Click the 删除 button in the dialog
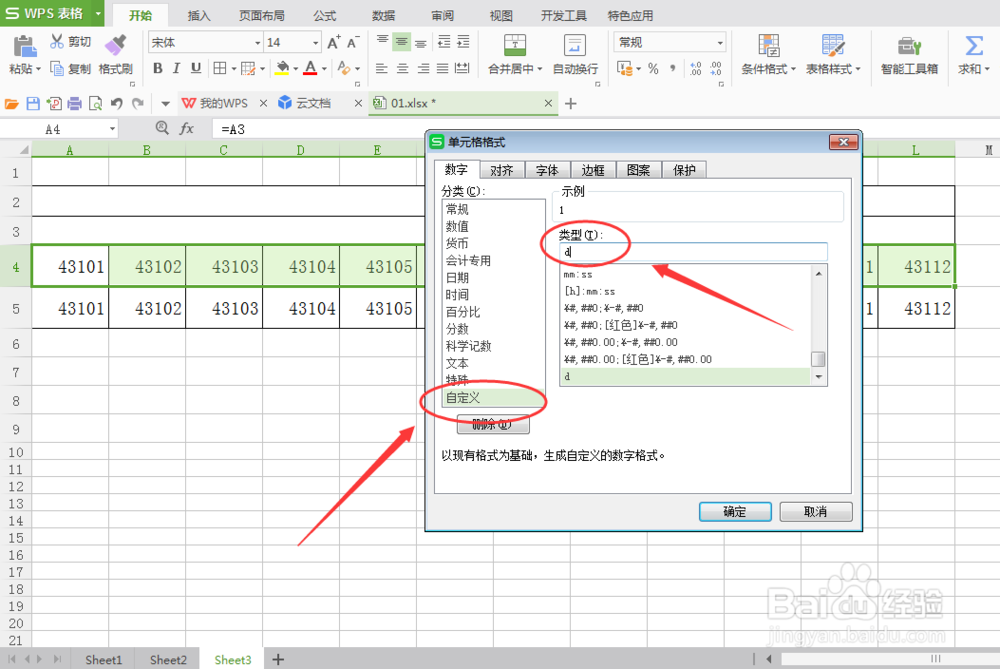 pyautogui.click(x=492, y=424)
